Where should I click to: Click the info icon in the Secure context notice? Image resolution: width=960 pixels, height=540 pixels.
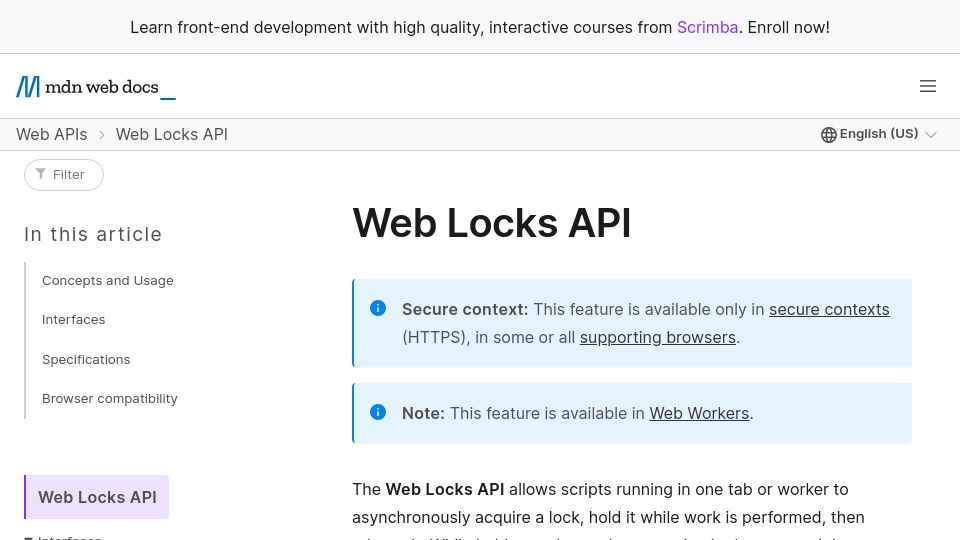(378, 308)
